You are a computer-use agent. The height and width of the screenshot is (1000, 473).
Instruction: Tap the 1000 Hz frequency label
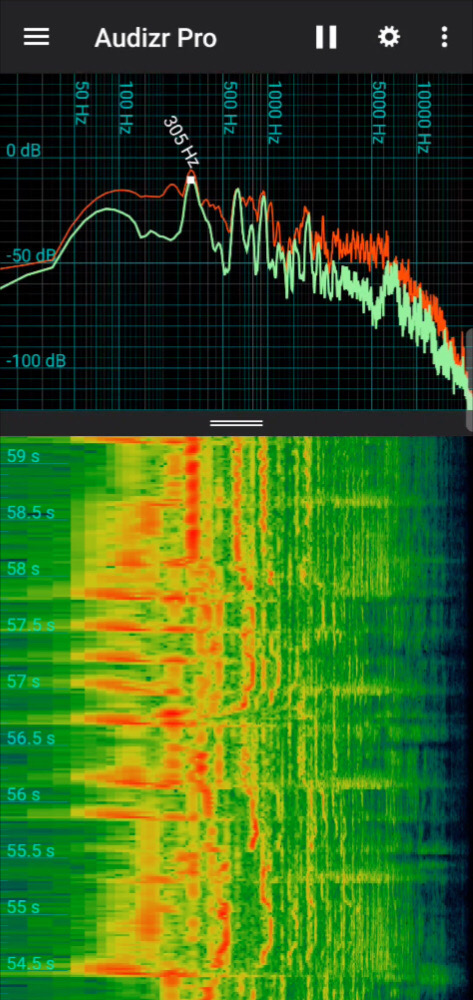pos(274,111)
